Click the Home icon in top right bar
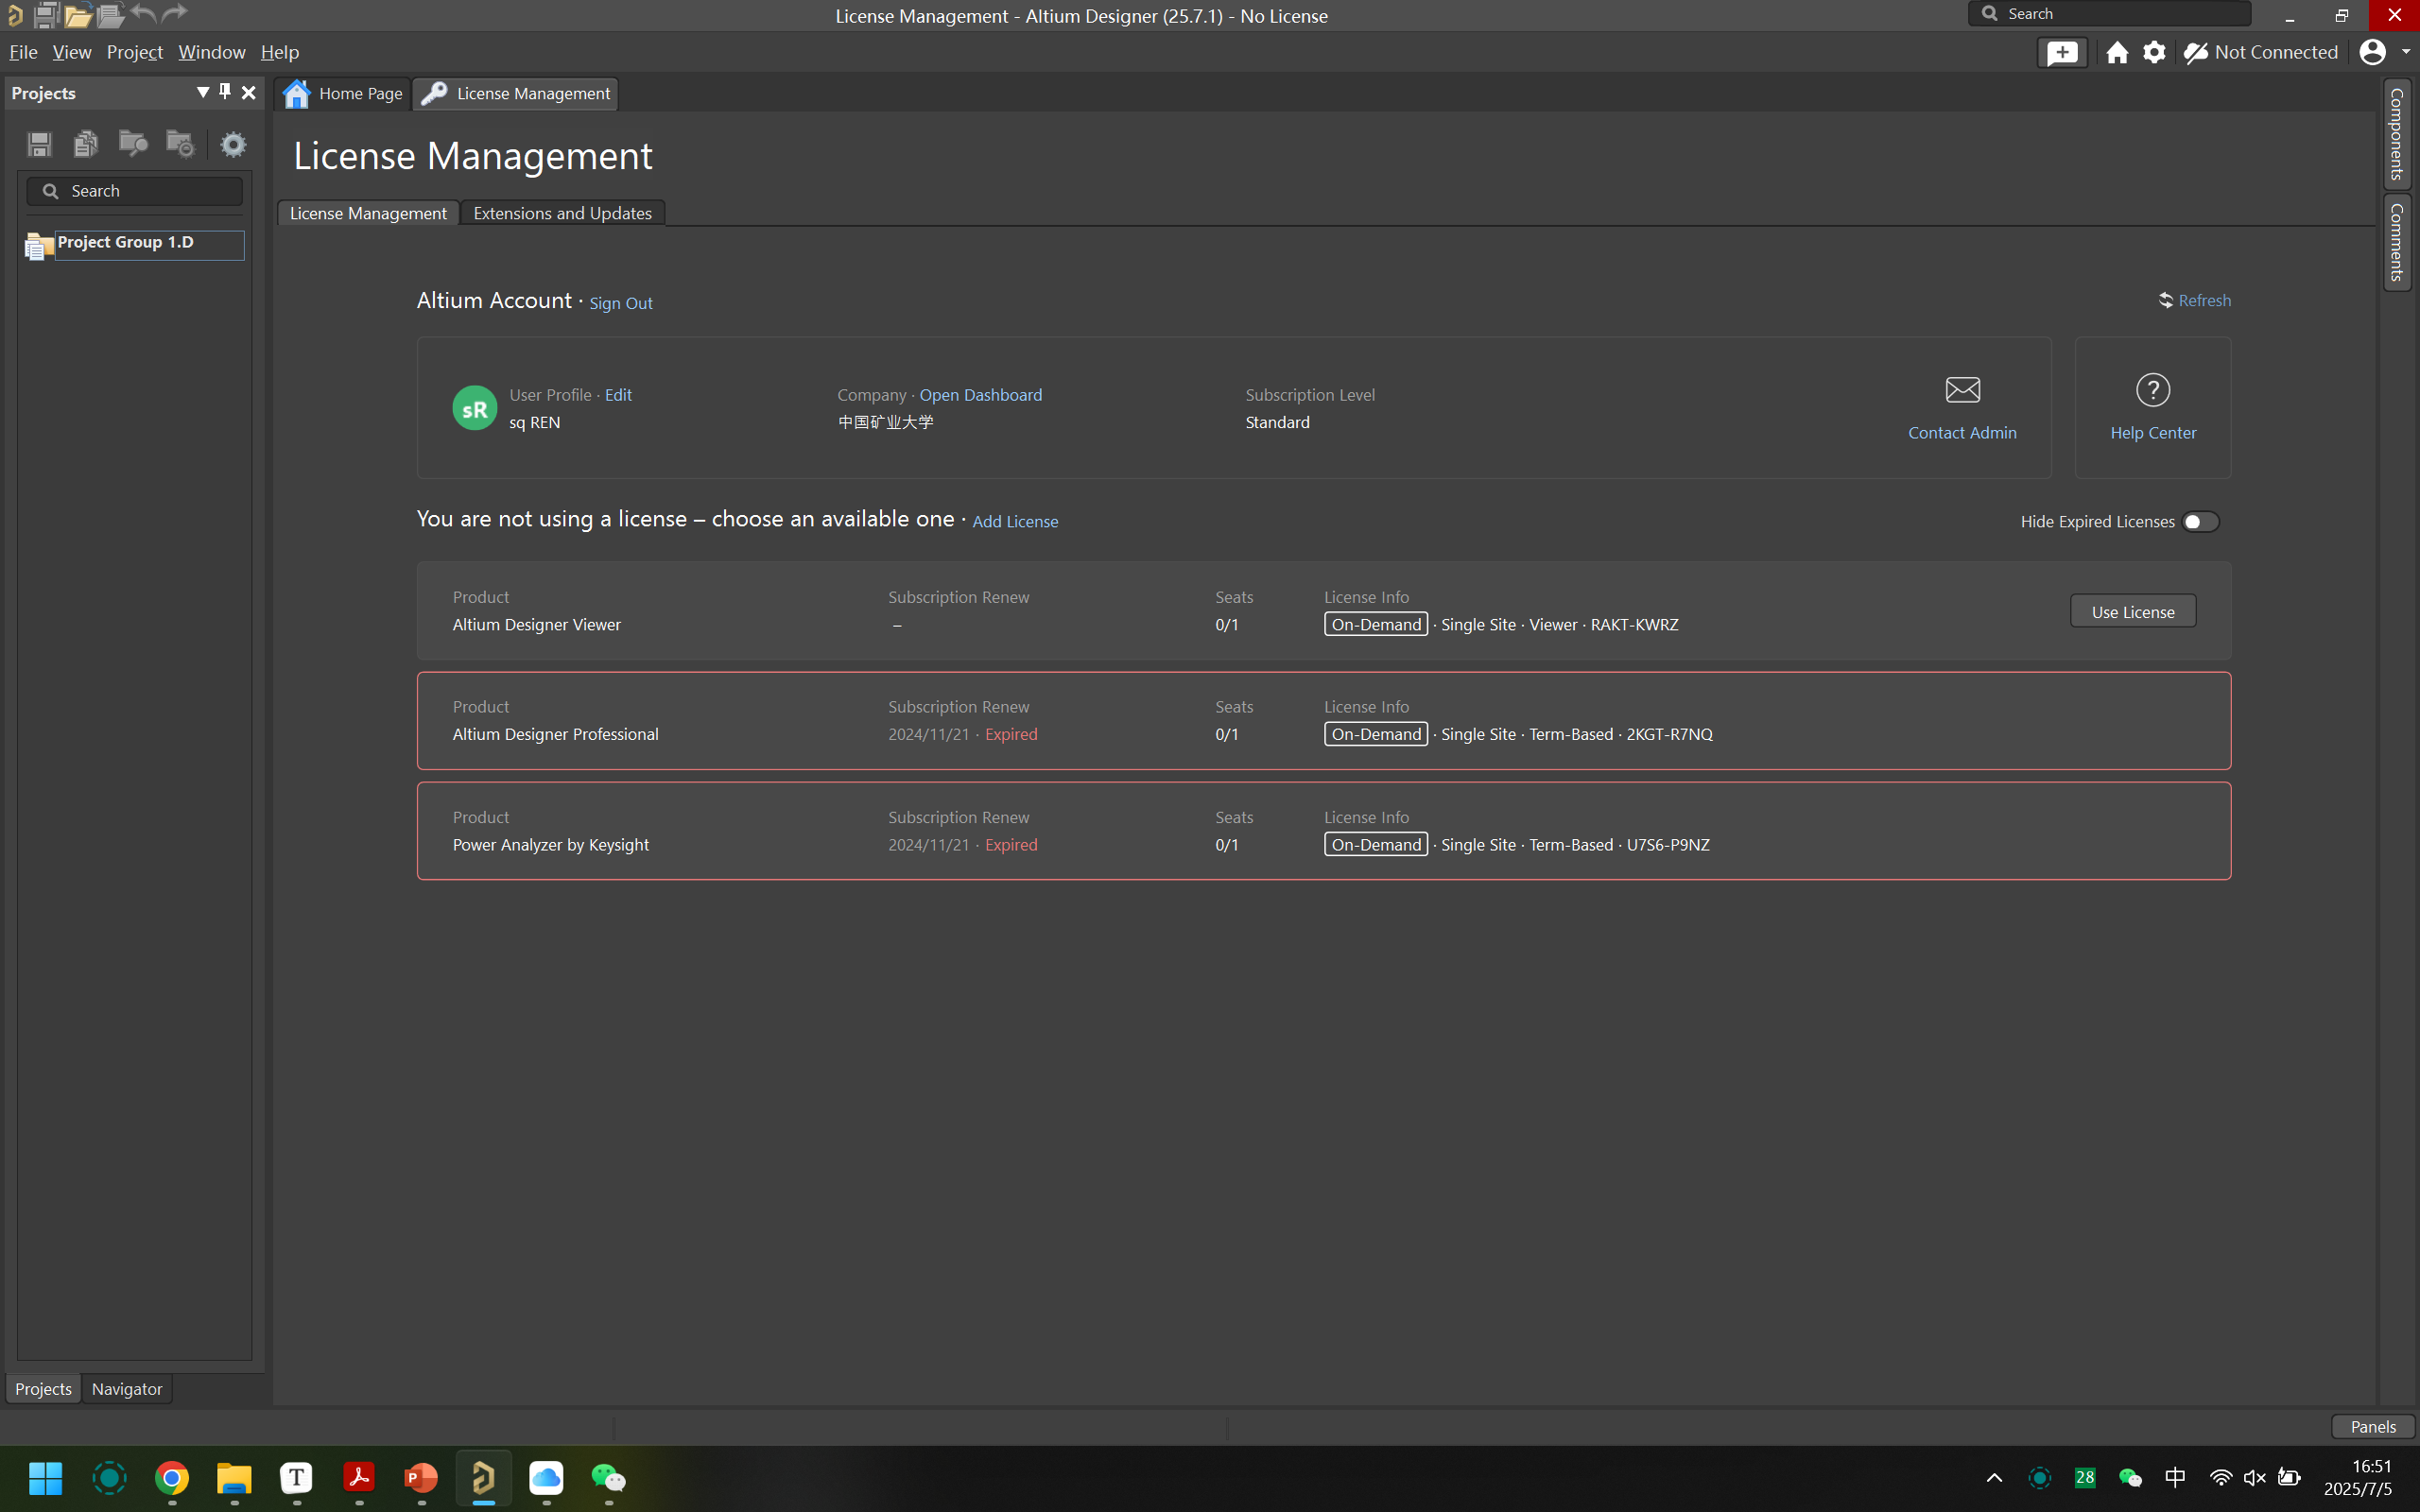 point(2117,52)
